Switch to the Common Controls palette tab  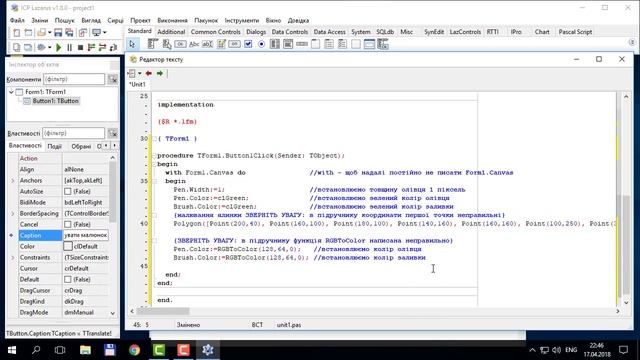[x=216, y=31]
